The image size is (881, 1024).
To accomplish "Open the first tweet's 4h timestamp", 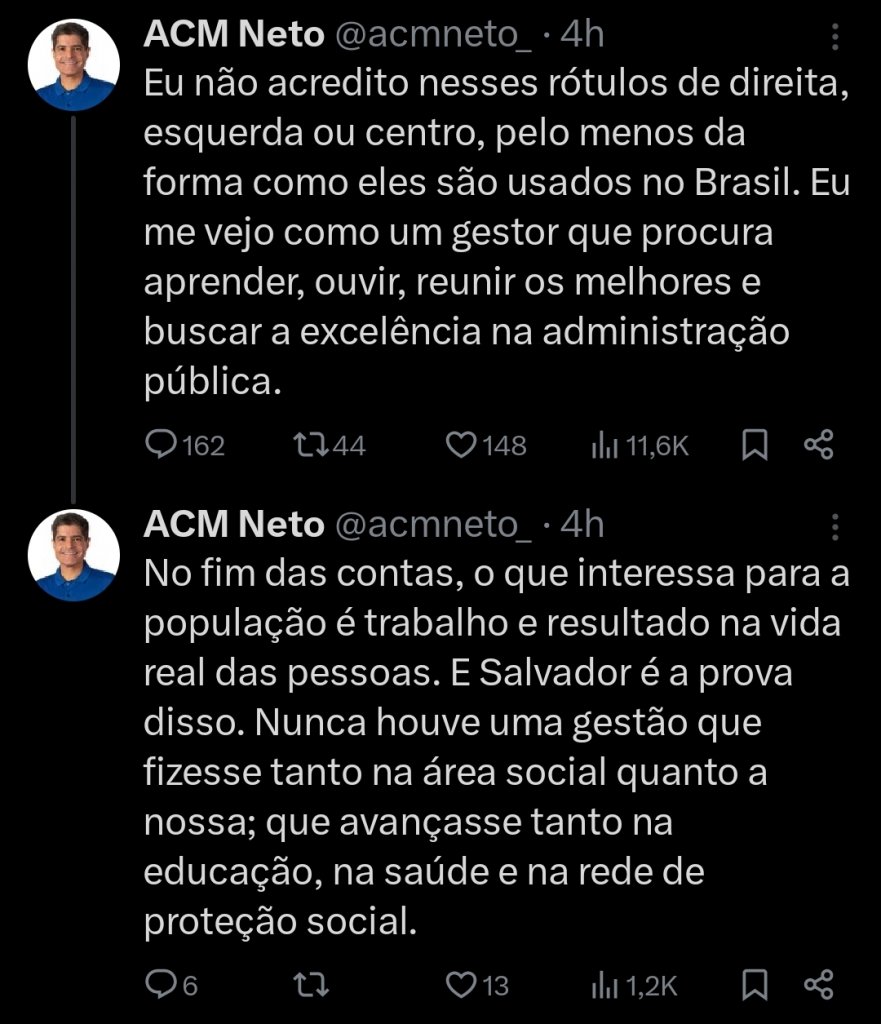I will [583, 35].
